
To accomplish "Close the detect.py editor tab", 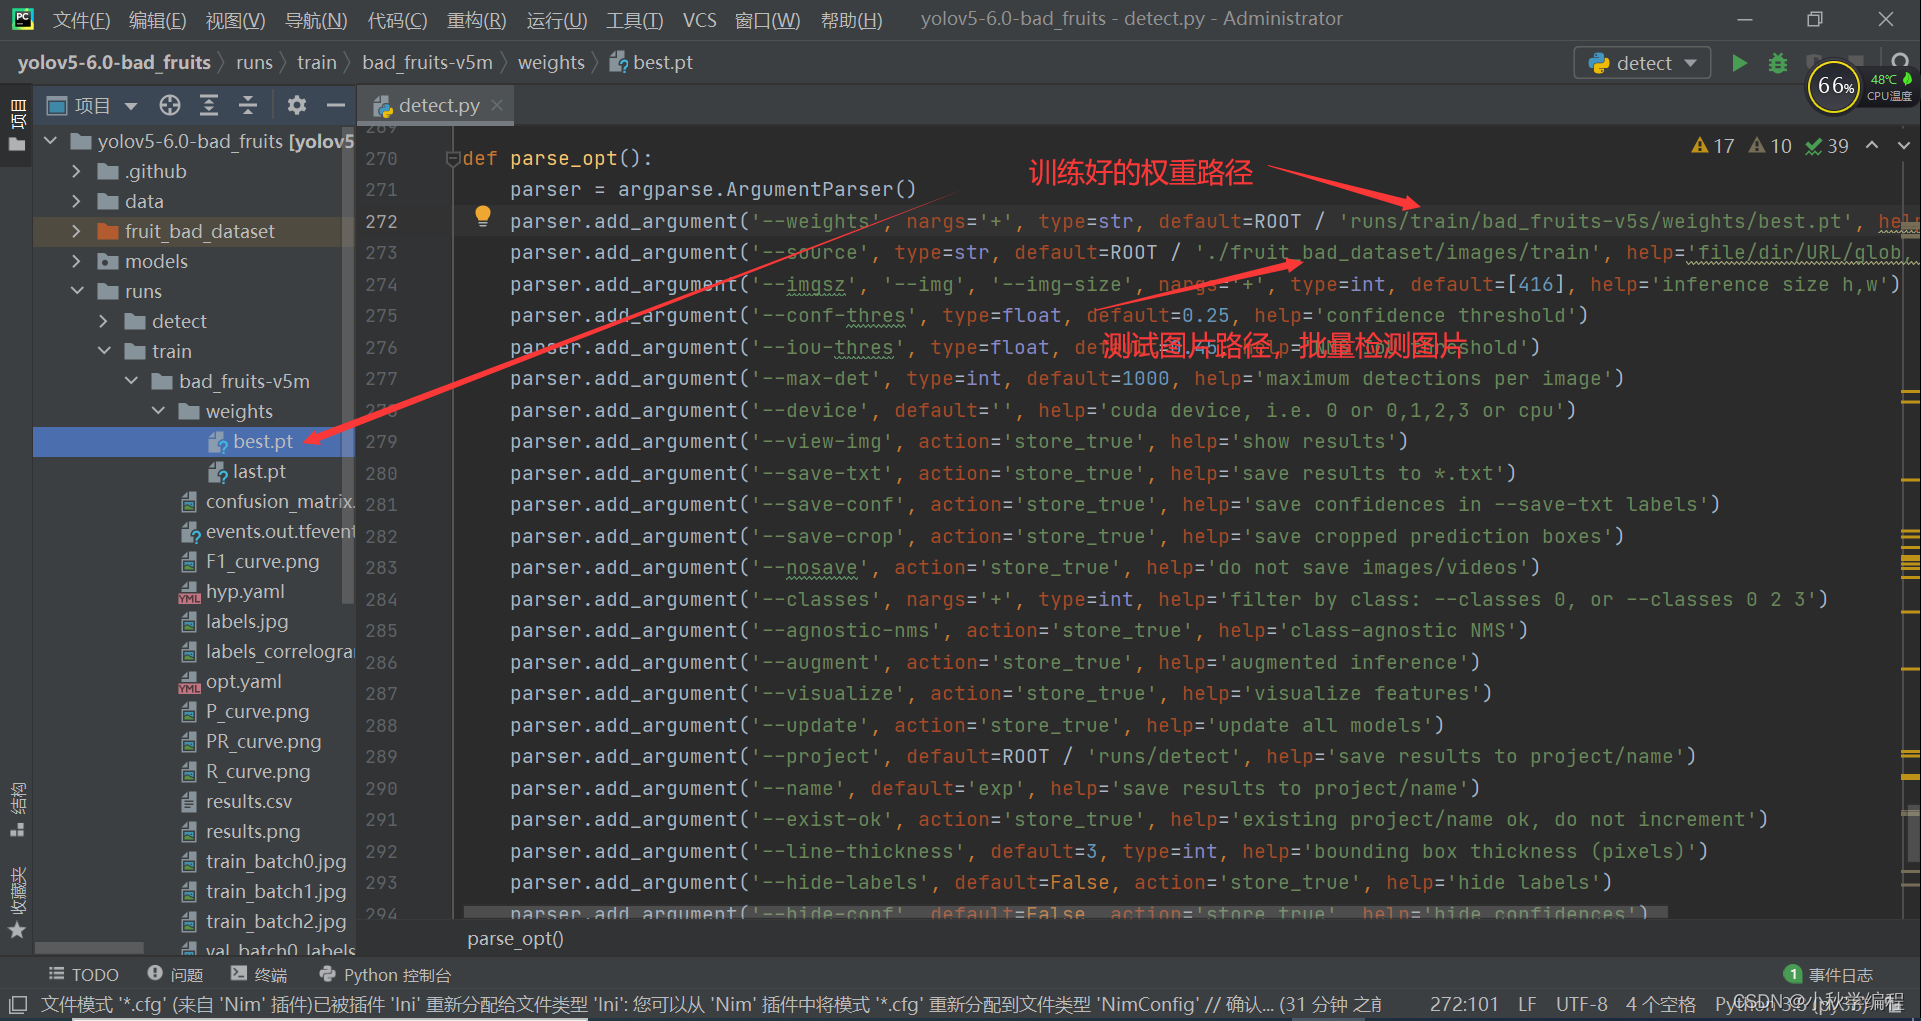I will coord(497,104).
